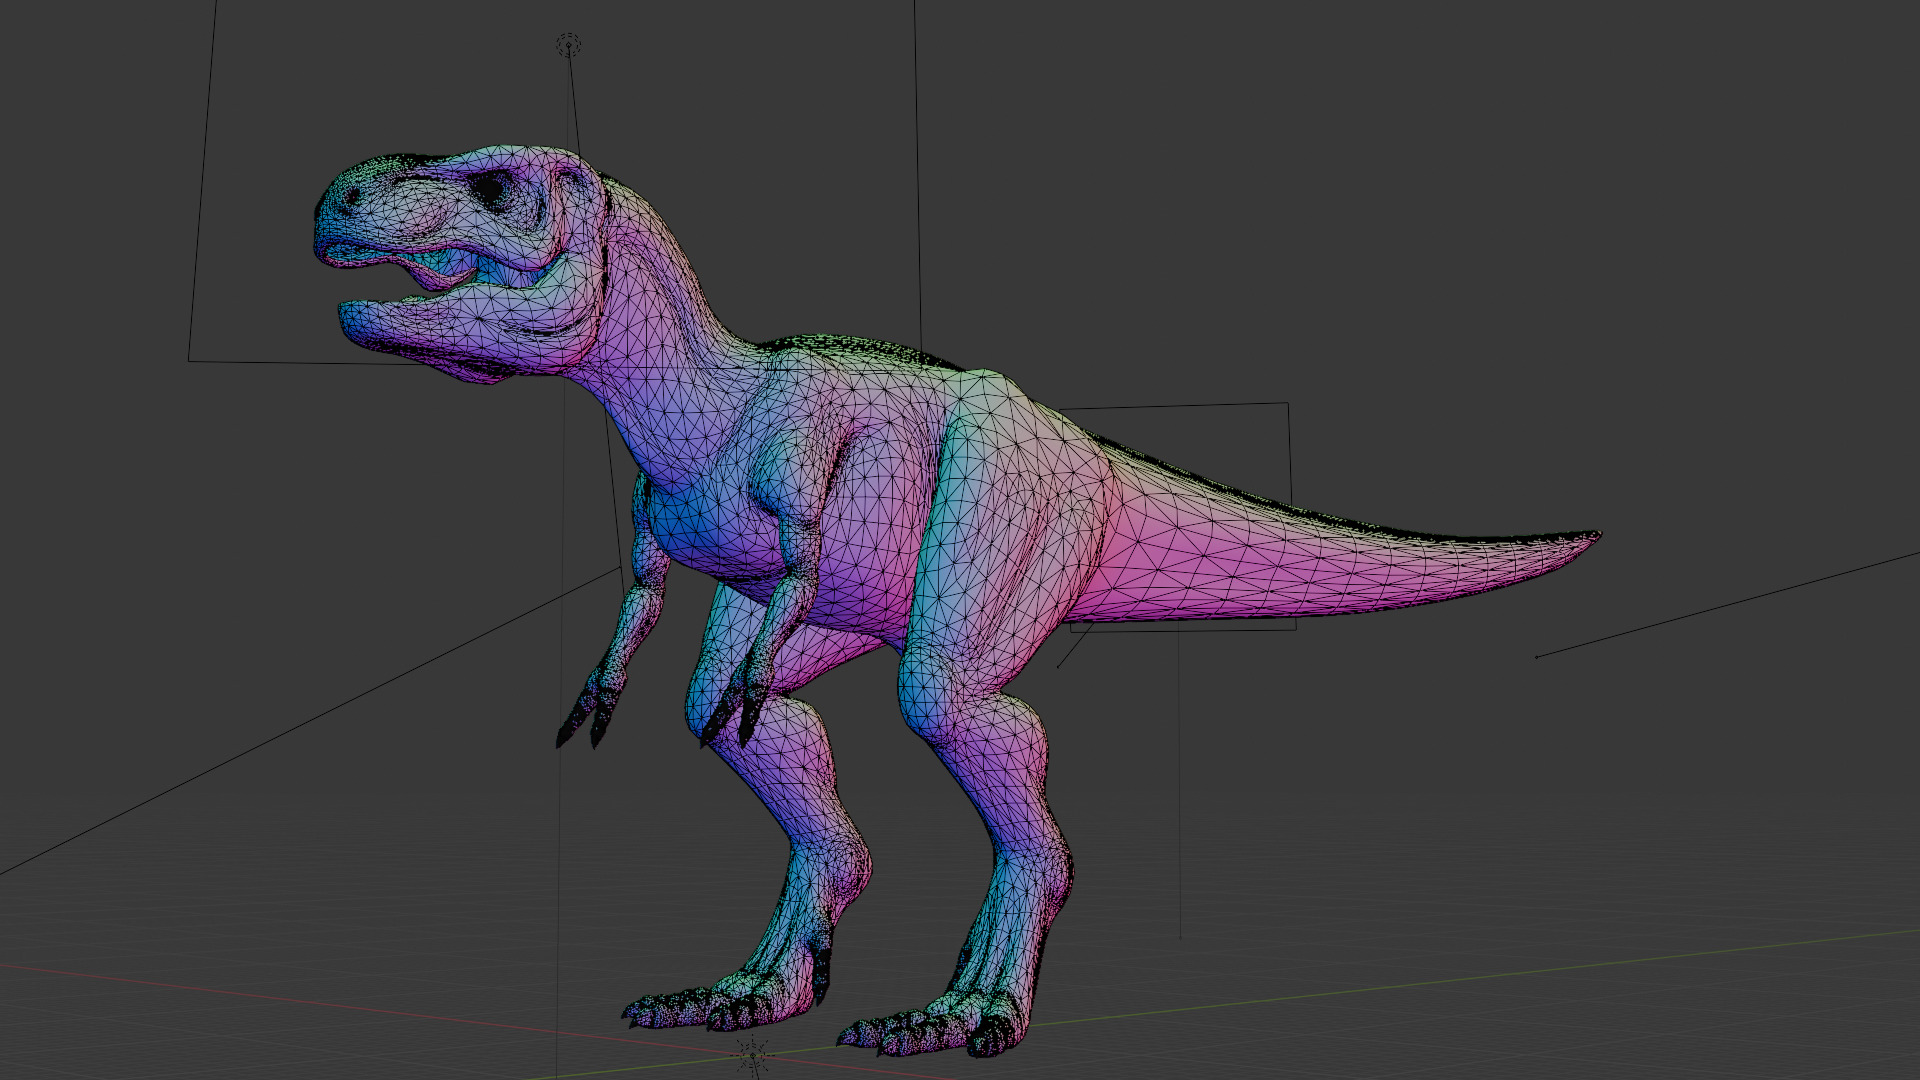
Task: Click the green Y axis line
Action: pos(1500,975)
